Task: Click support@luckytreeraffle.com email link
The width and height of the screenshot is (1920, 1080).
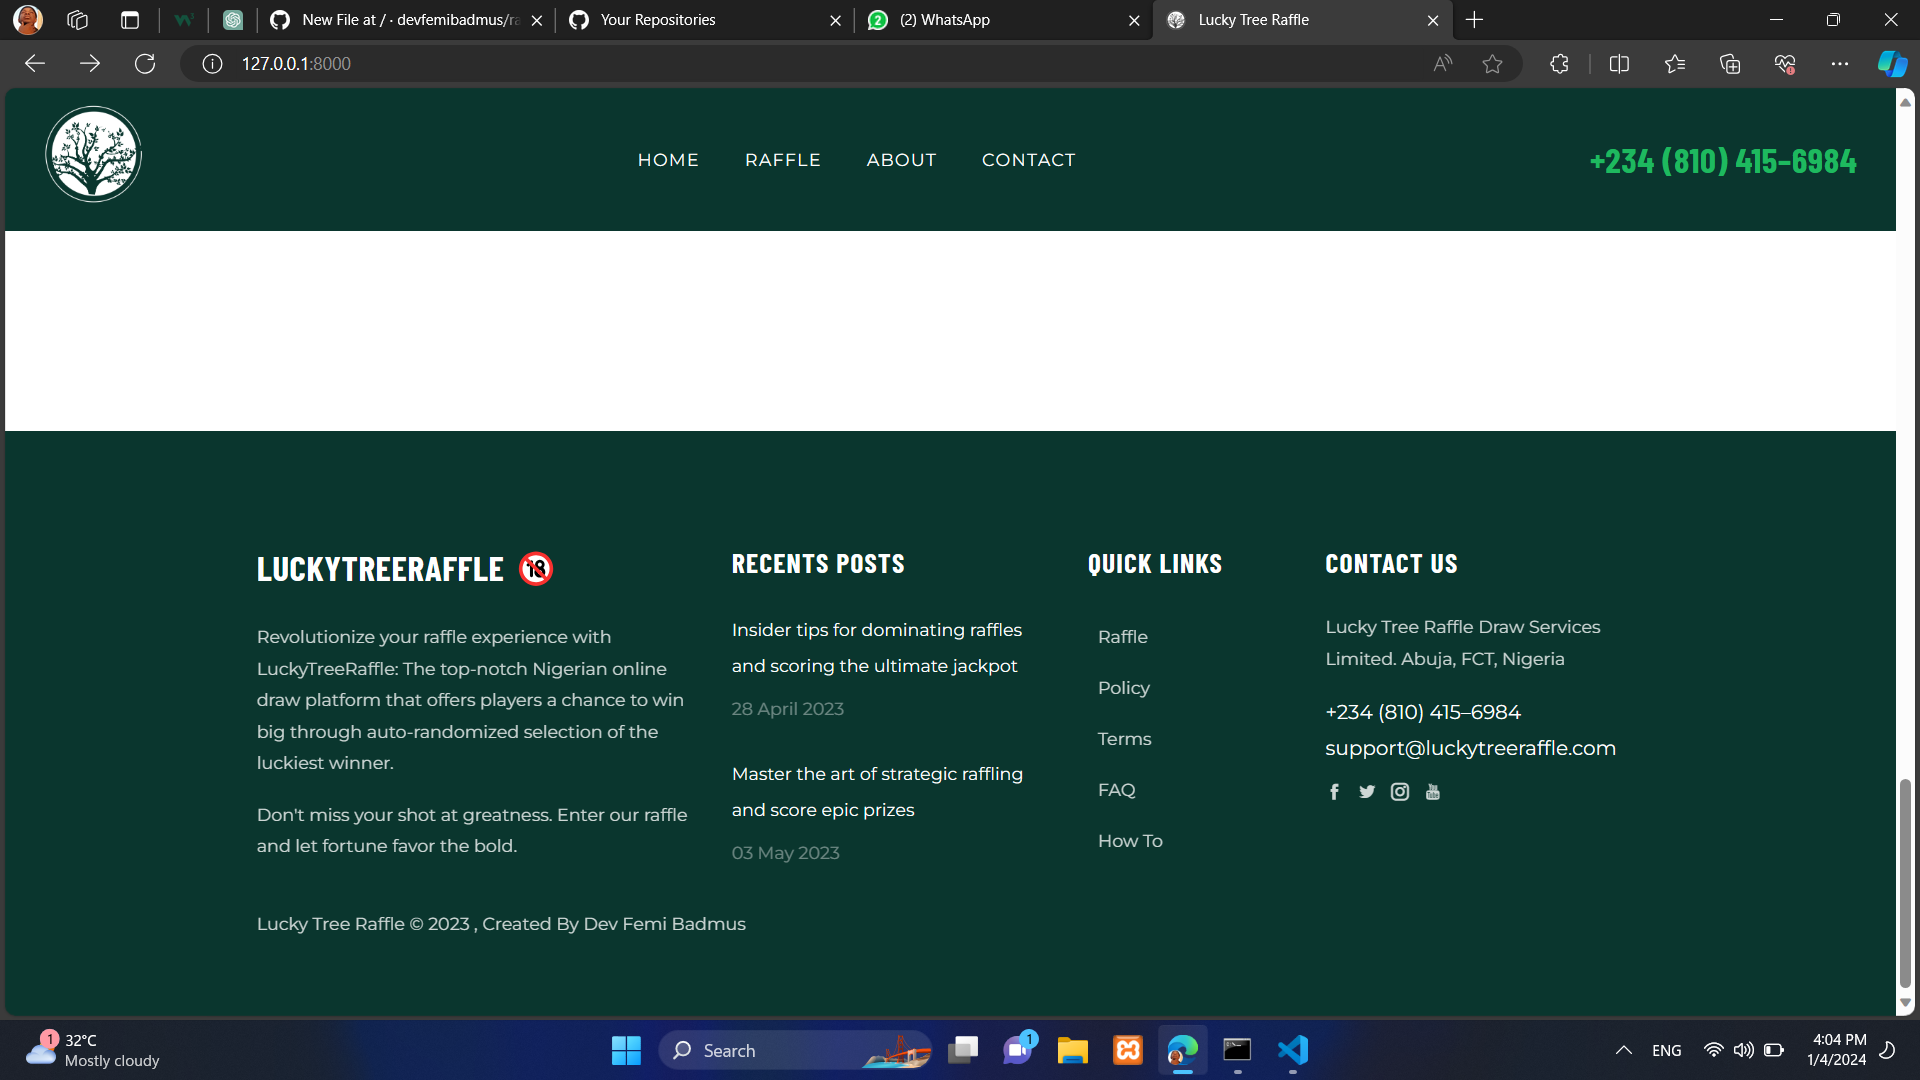Action: point(1472,748)
